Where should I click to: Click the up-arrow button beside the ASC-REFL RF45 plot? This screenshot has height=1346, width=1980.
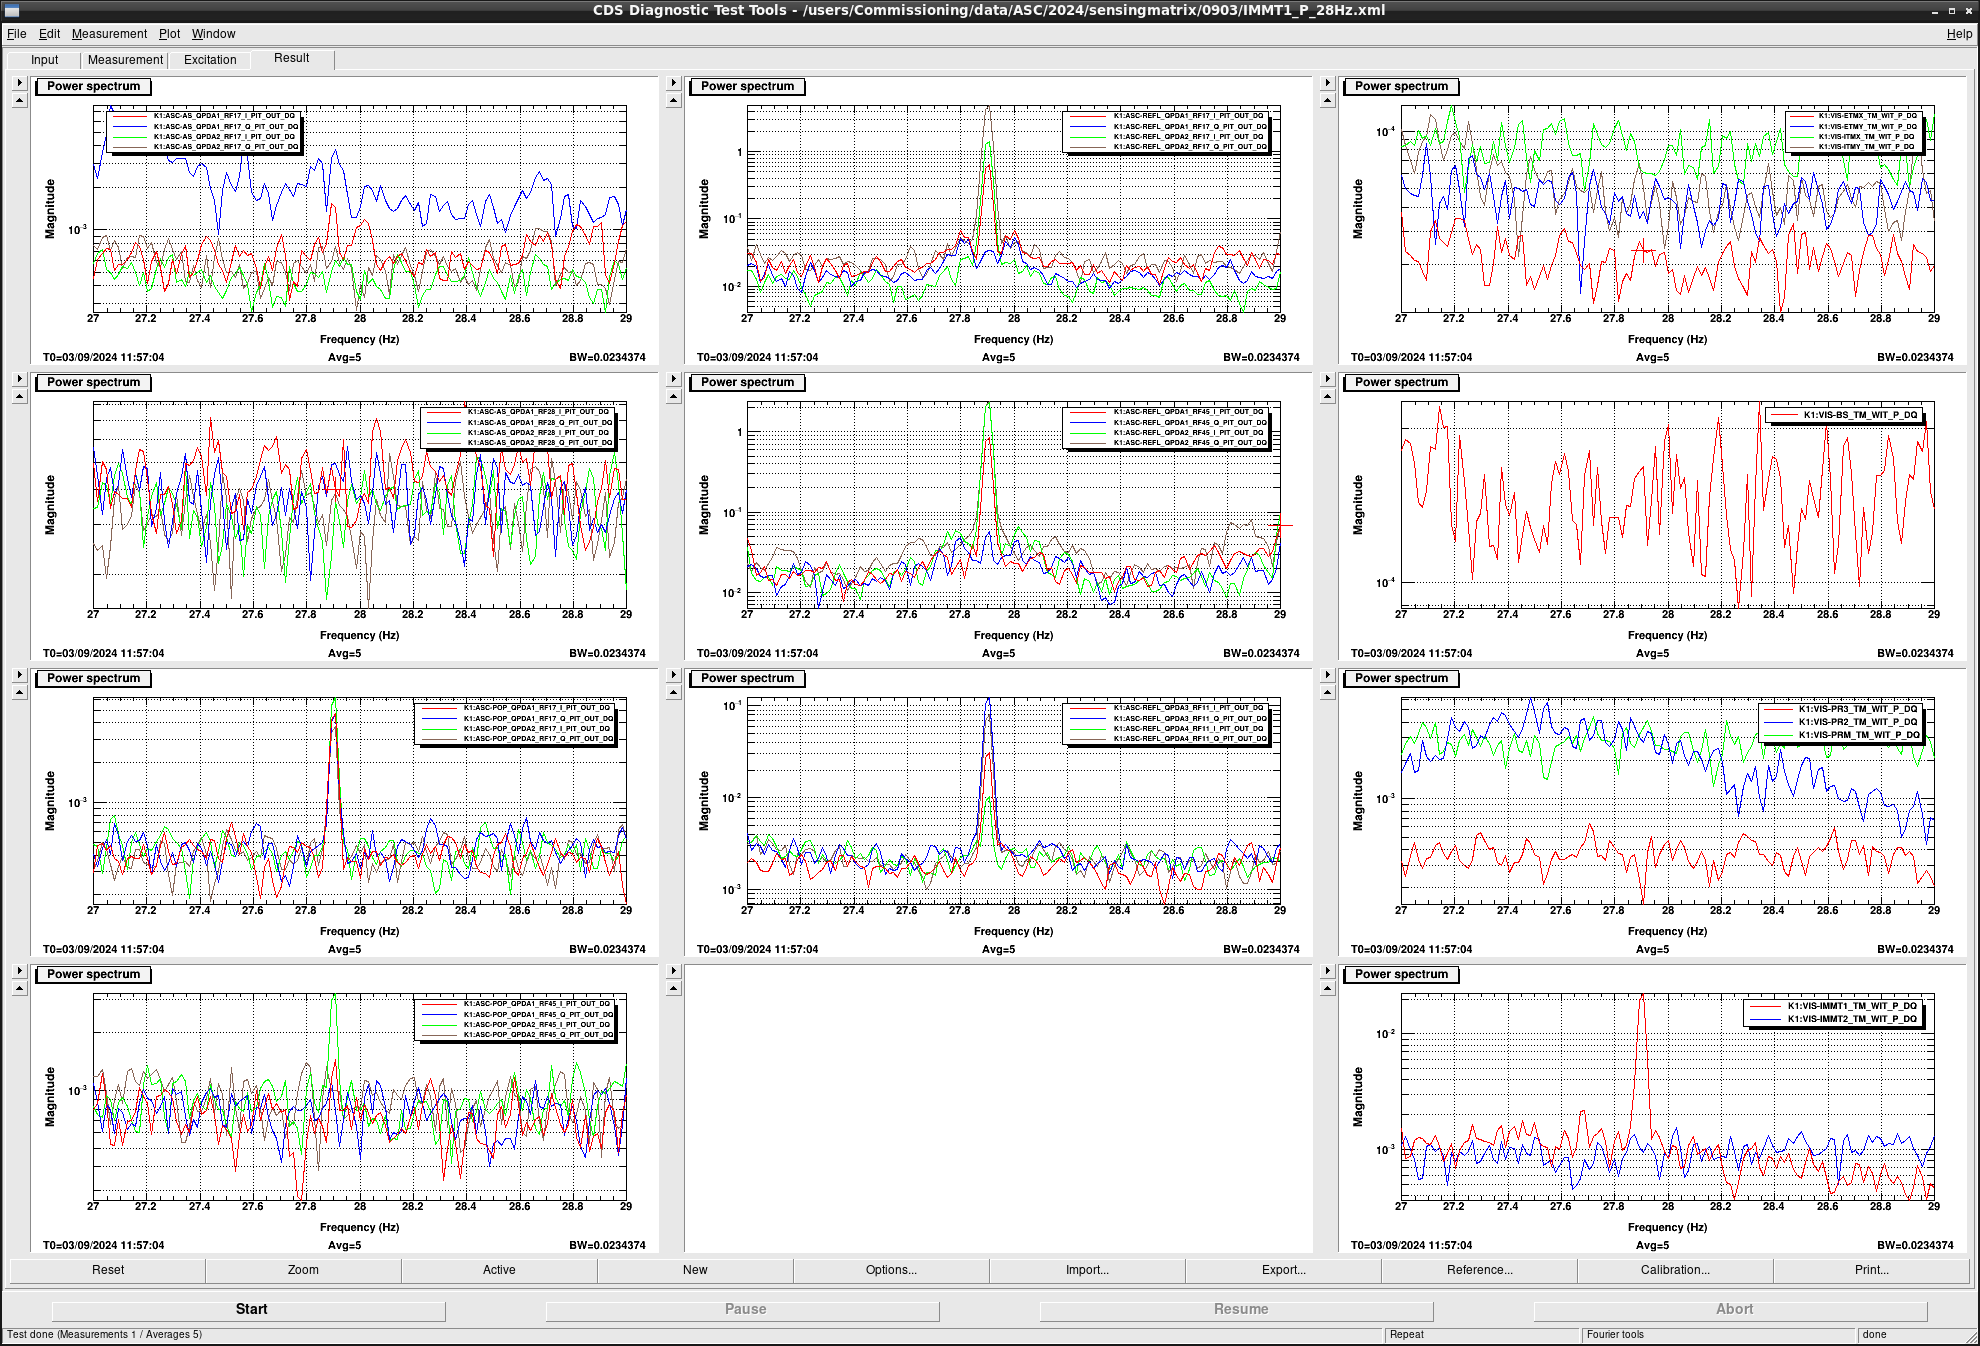point(673,396)
